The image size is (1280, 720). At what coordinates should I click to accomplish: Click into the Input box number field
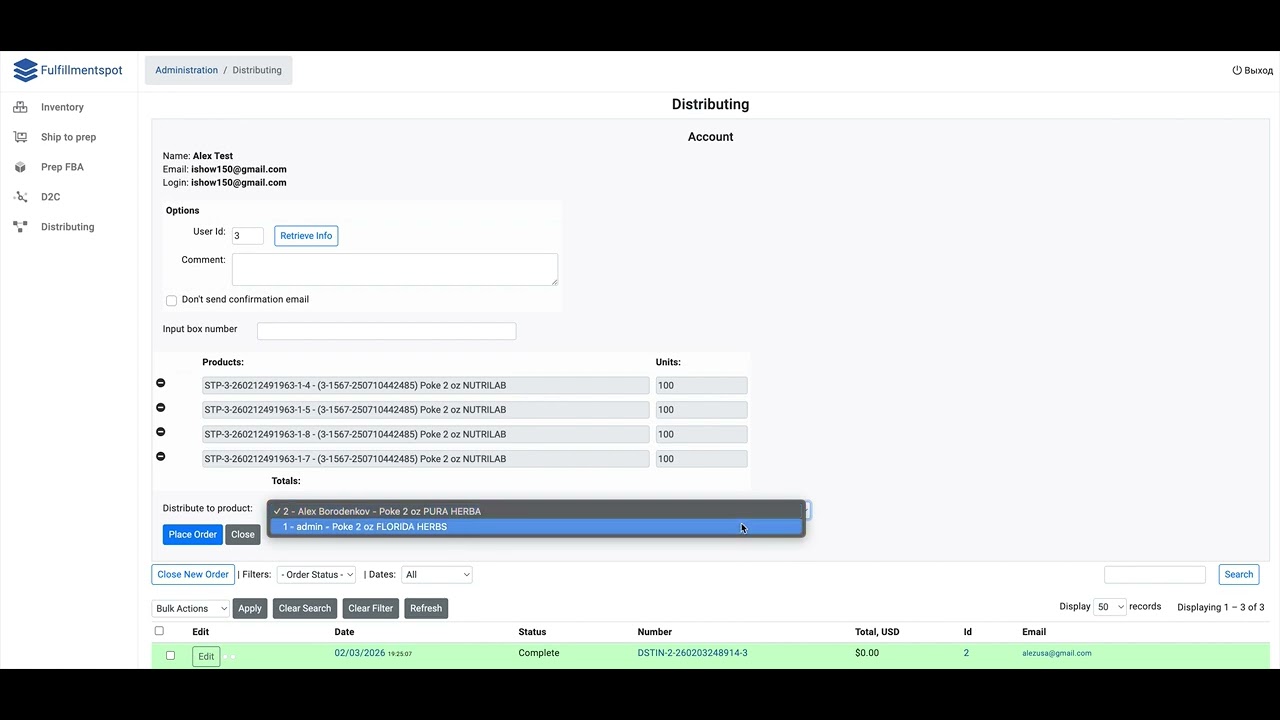coord(386,330)
